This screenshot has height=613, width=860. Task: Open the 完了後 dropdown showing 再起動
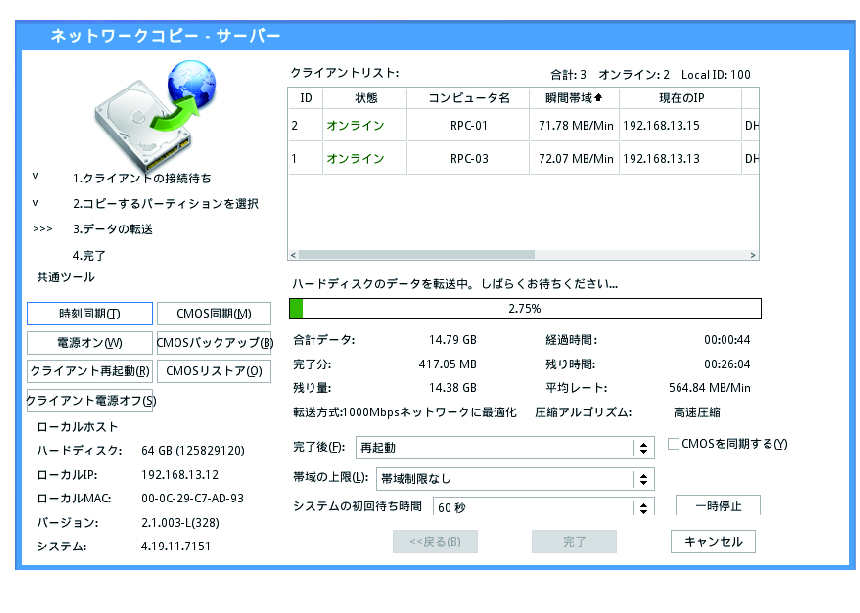pos(505,448)
